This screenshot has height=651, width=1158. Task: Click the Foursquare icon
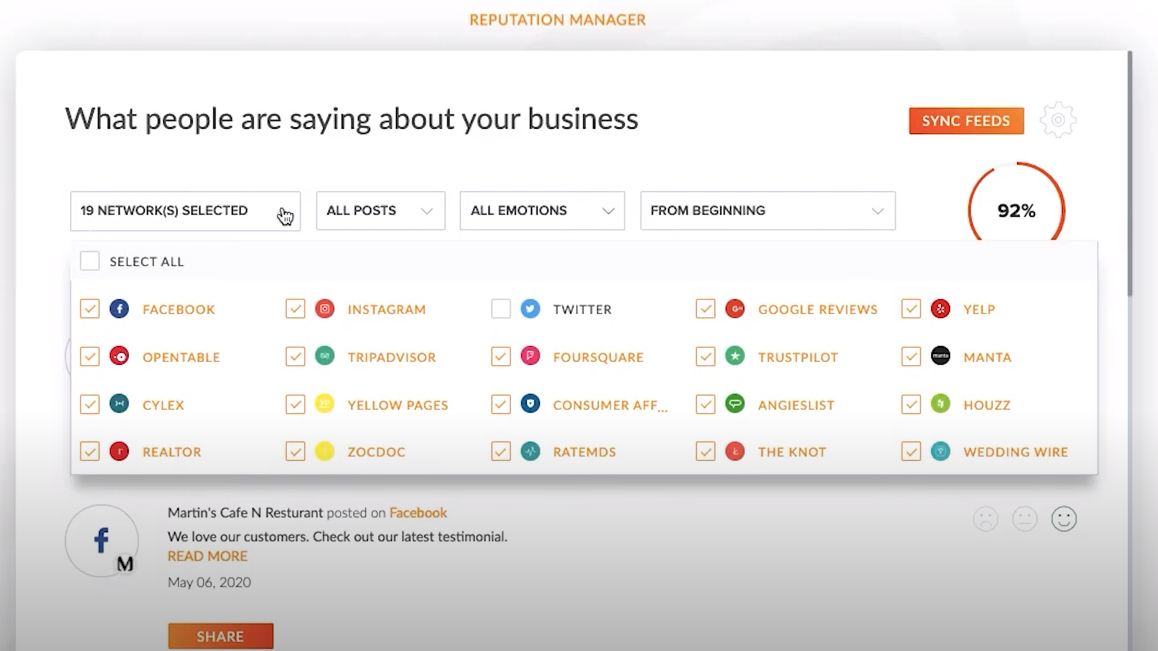click(x=530, y=356)
